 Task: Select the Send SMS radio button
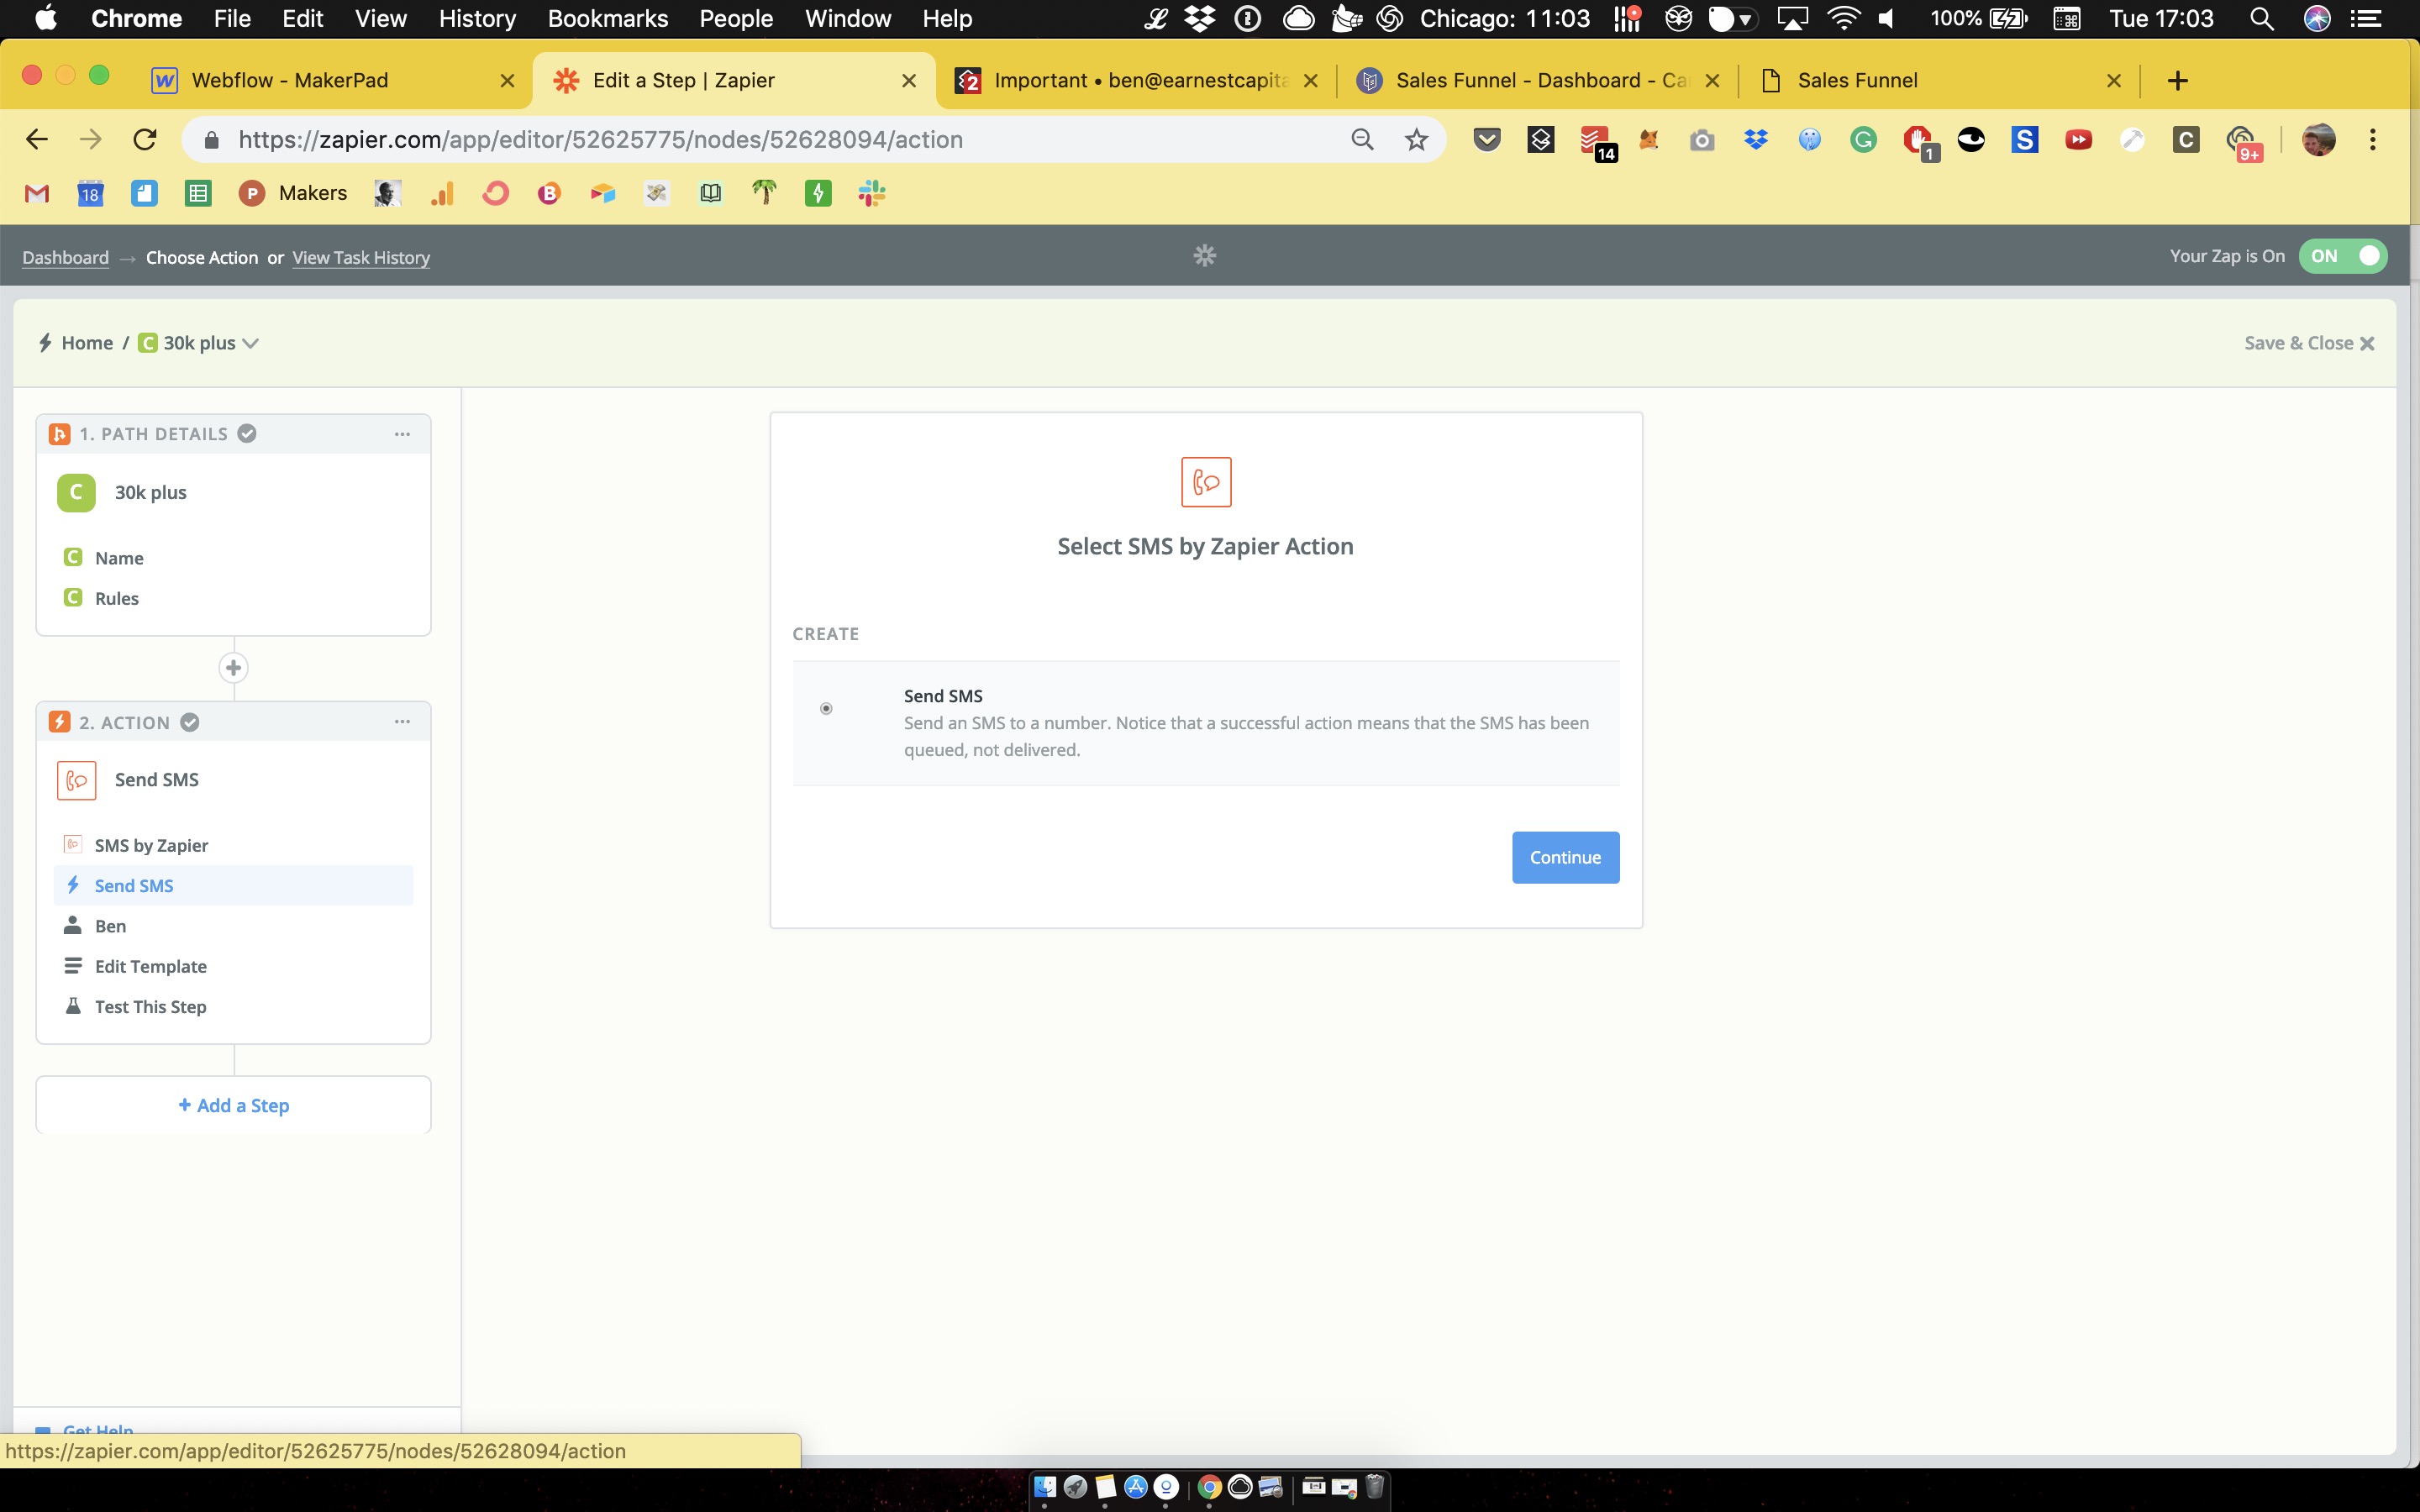point(826,709)
